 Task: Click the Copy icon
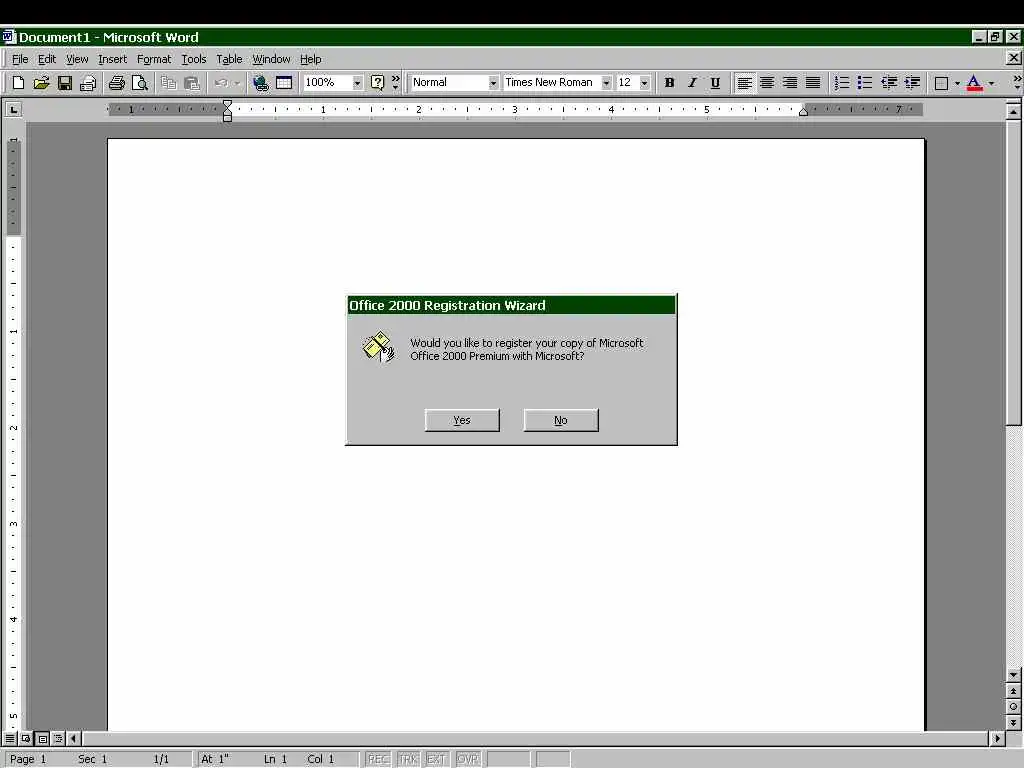coord(168,83)
